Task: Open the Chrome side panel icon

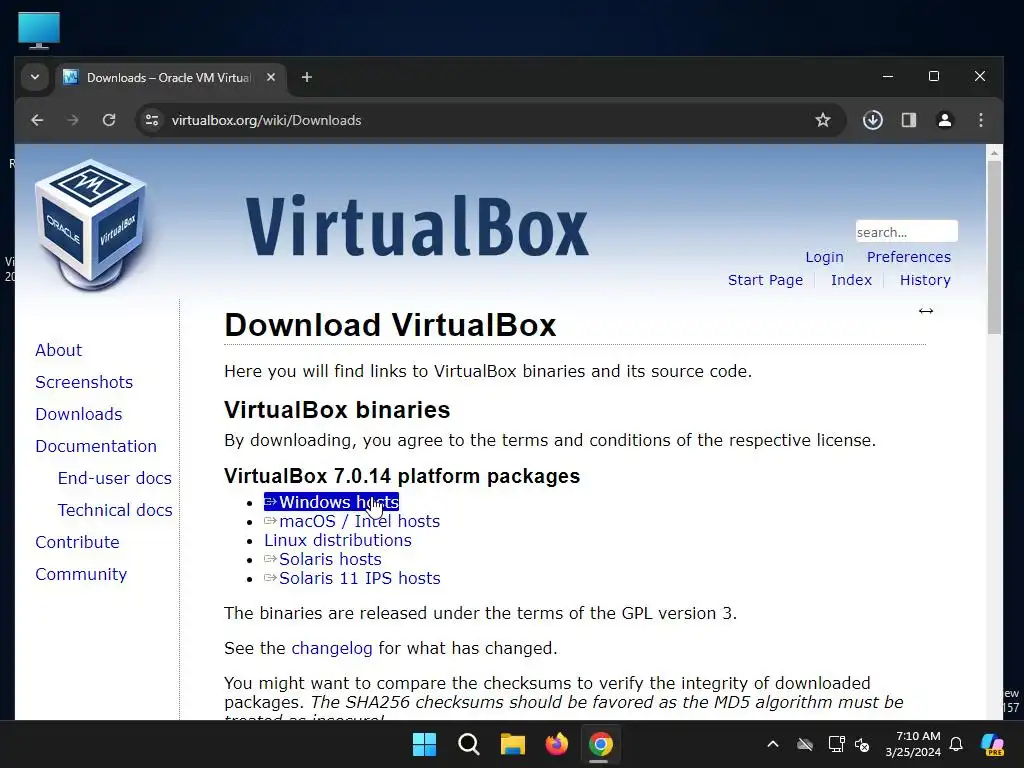Action: [908, 120]
